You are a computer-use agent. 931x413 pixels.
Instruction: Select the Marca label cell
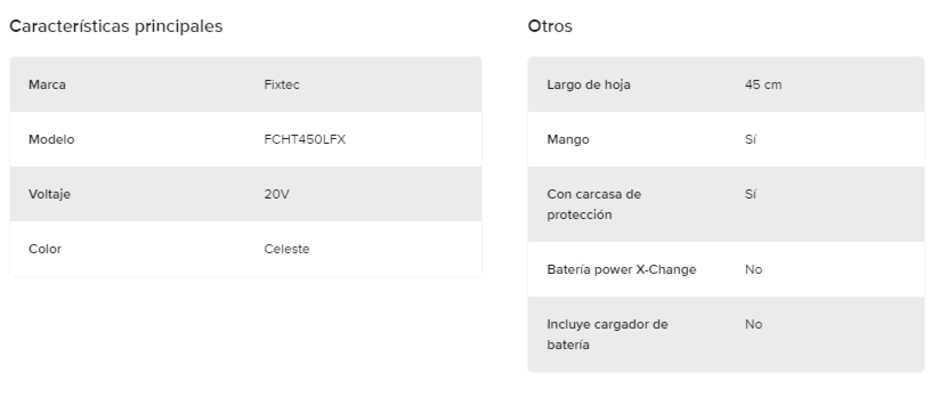pyautogui.click(x=47, y=85)
